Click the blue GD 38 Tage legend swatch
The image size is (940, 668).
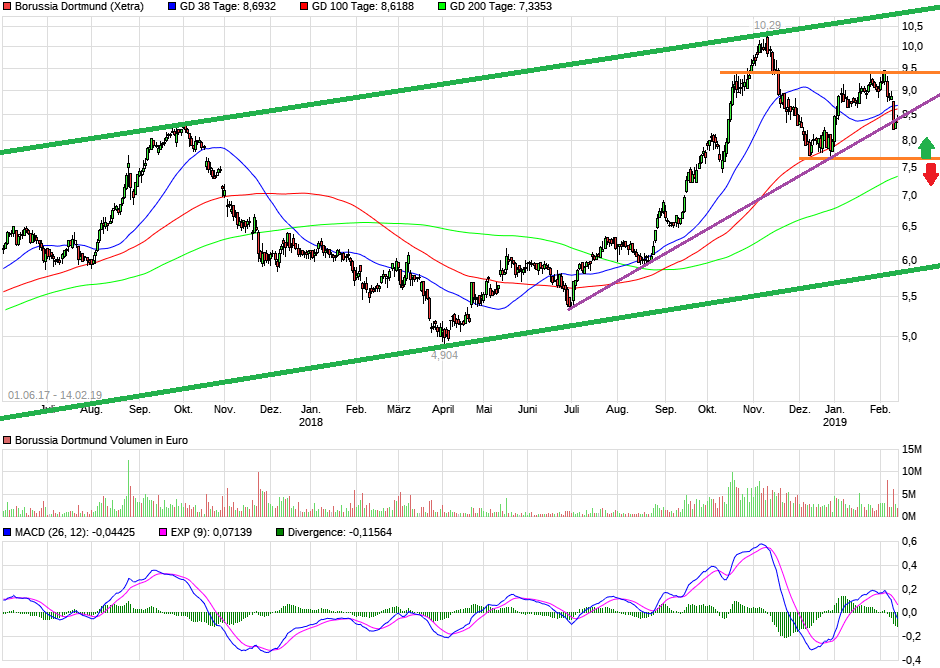[172, 7]
